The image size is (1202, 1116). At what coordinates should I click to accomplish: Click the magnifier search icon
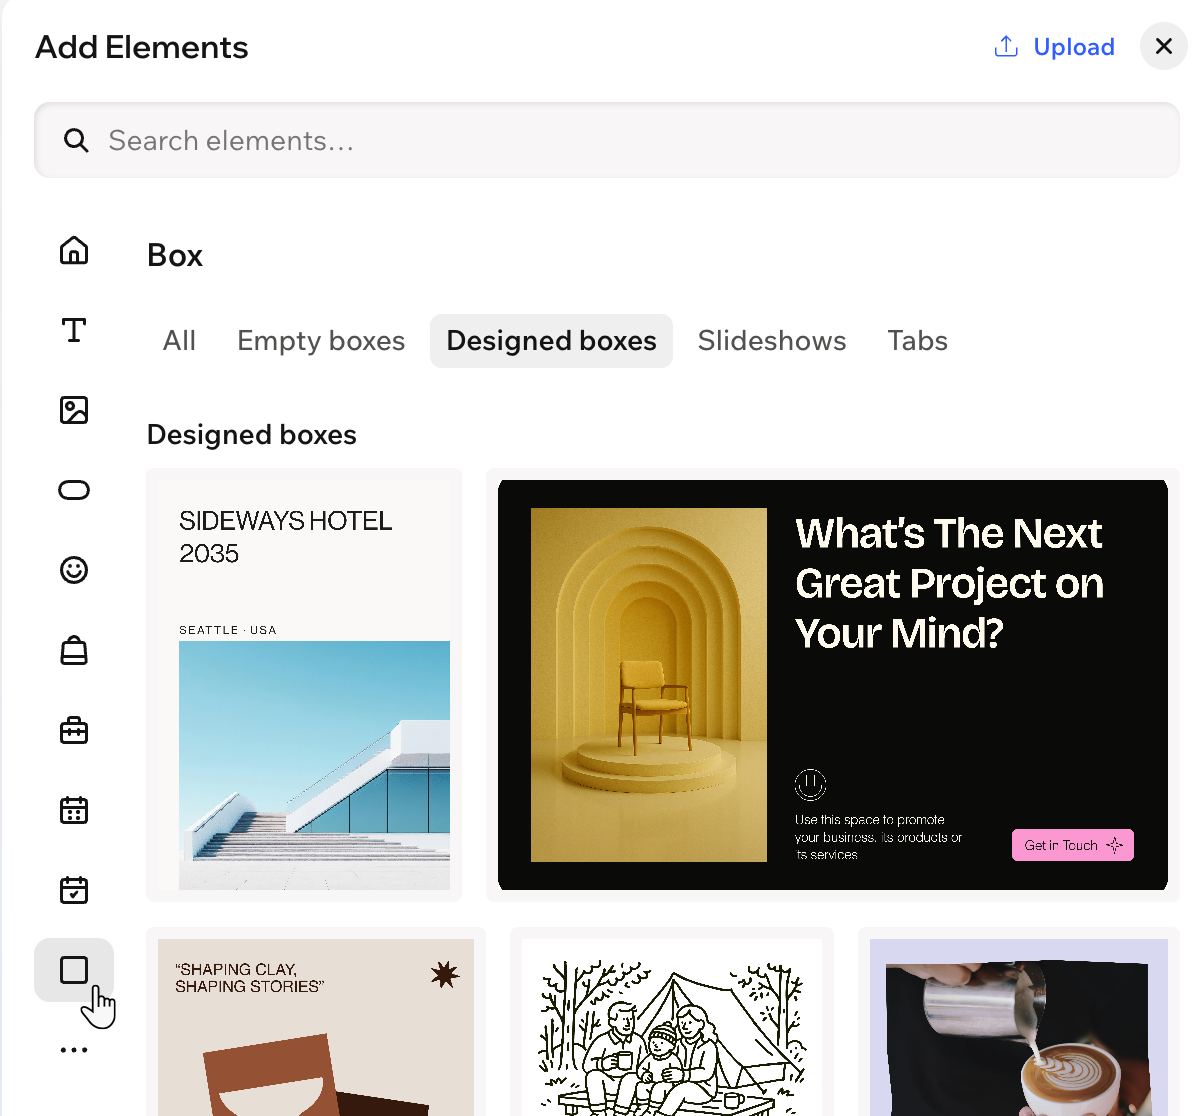(76, 140)
